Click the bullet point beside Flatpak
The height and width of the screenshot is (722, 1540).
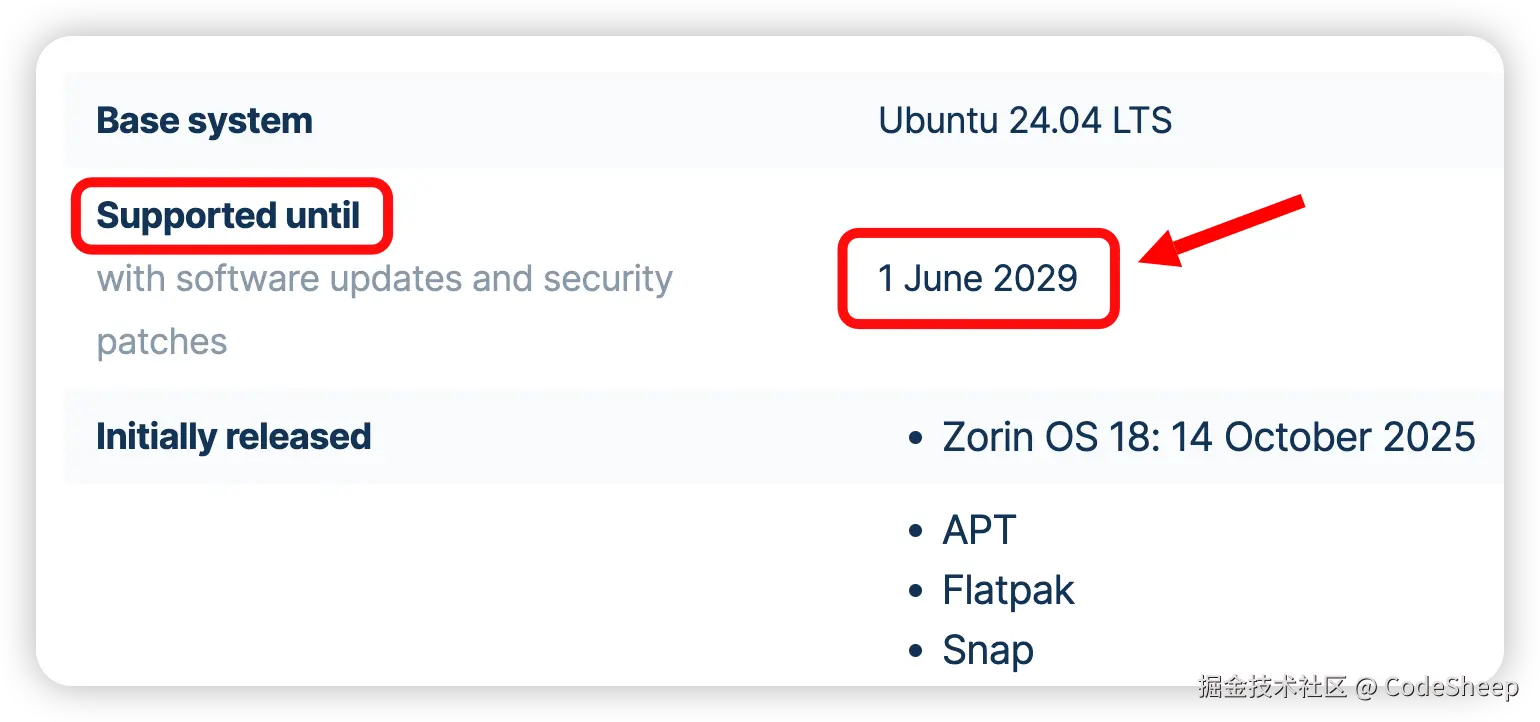coord(914,591)
